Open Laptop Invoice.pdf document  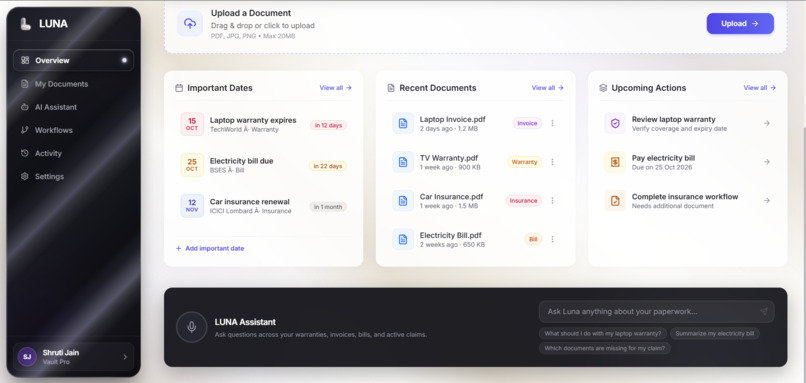coord(452,119)
